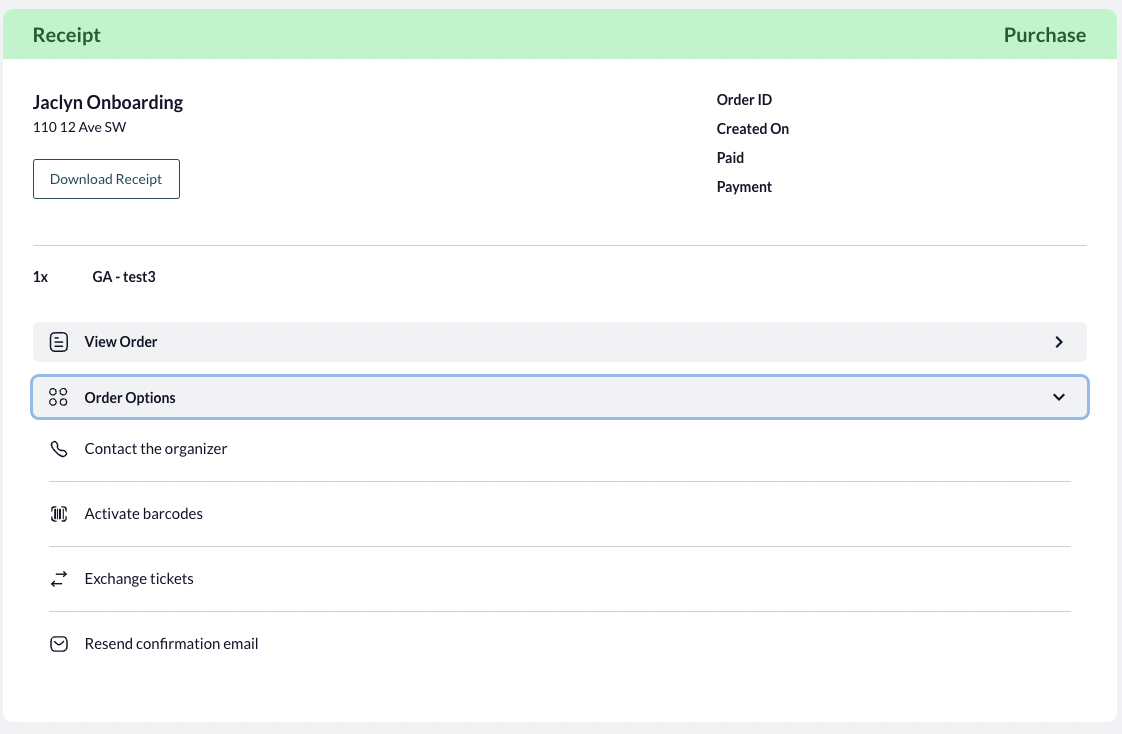Viewport: 1122px width, 734px height.
Task: Click the Order ID label
Action: point(744,100)
